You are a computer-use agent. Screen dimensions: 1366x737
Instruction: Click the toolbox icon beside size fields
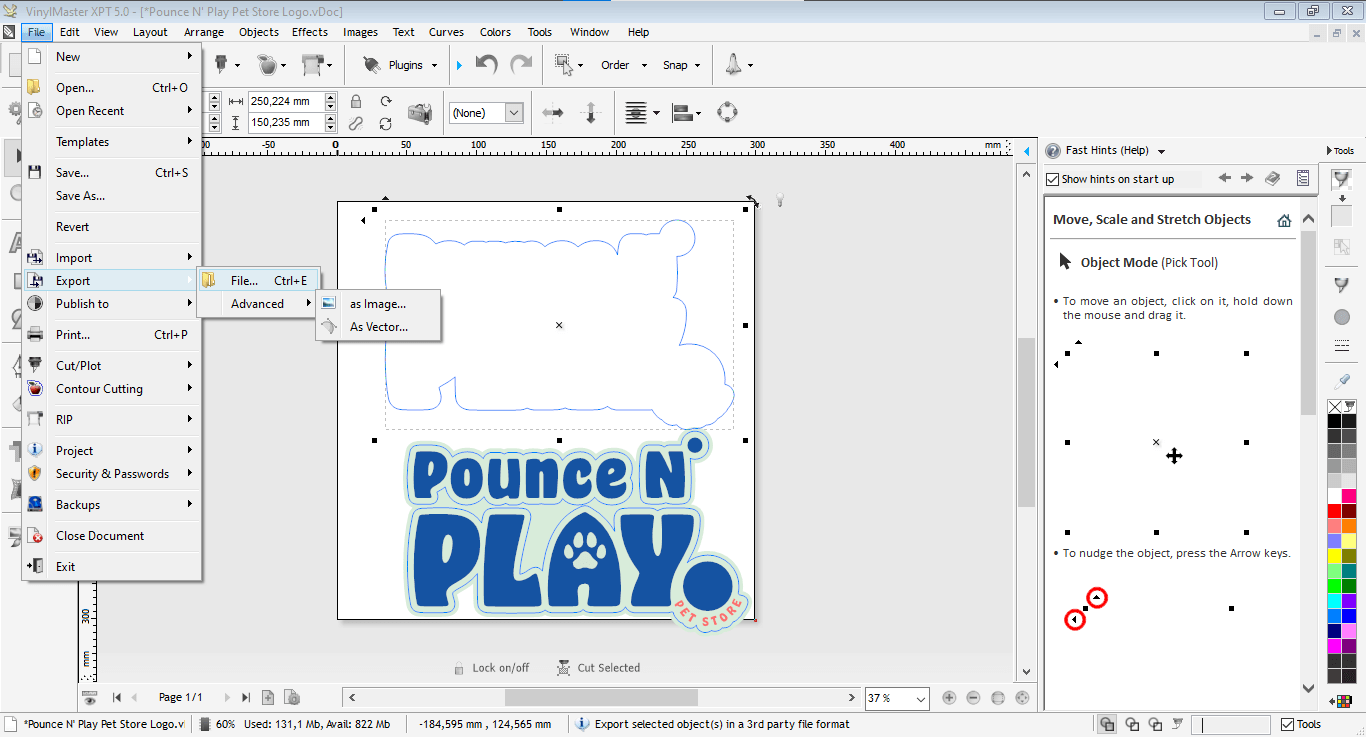[x=420, y=113]
